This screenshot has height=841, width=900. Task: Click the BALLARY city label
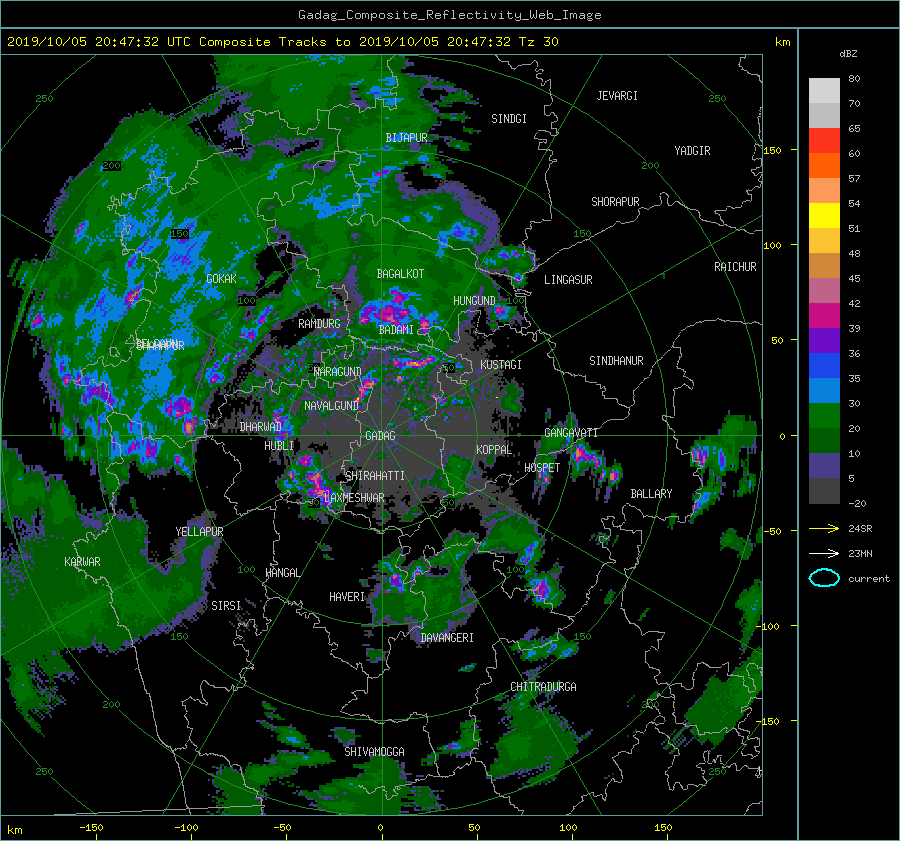pos(651,494)
